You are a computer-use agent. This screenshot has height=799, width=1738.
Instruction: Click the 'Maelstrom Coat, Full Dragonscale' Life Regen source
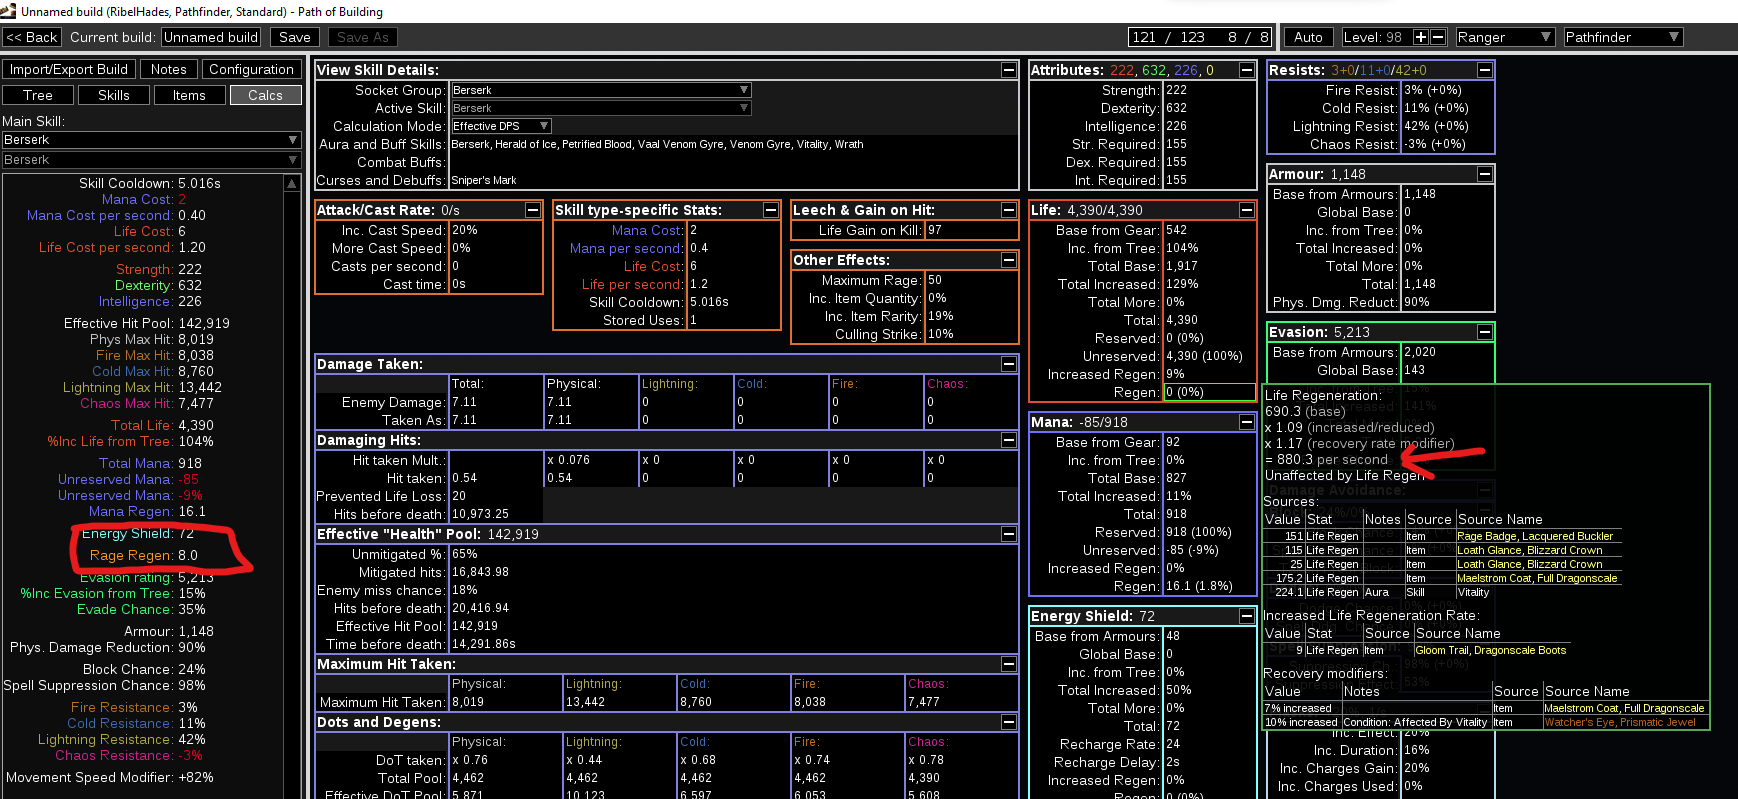(x=1537, y=578)
